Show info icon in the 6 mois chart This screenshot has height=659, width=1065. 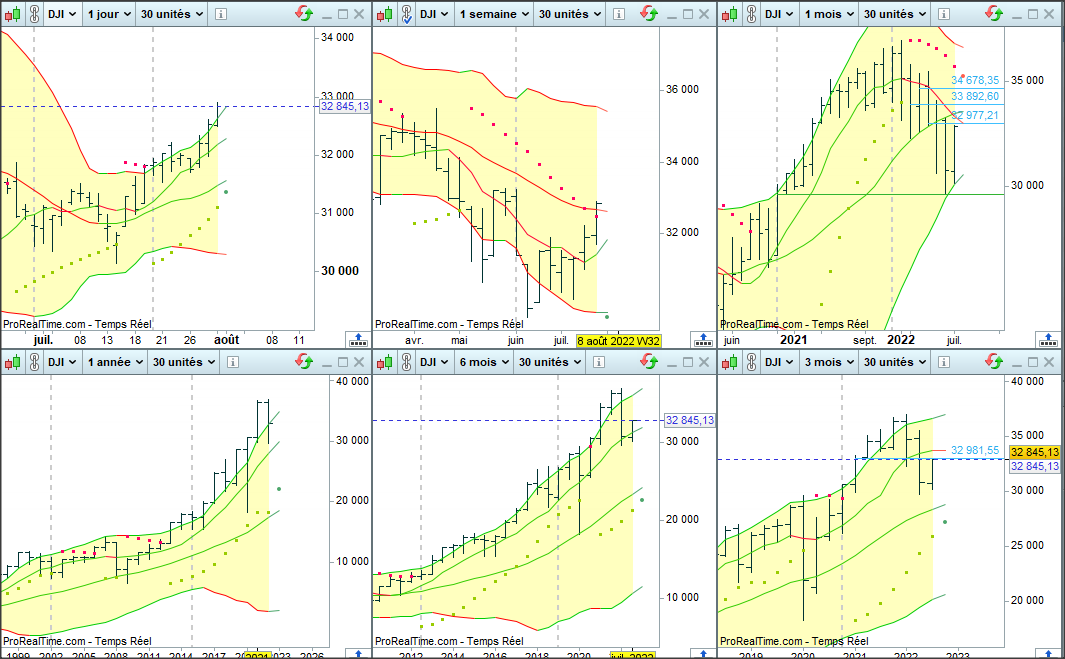pyautogui.click(x=598, y=363)
